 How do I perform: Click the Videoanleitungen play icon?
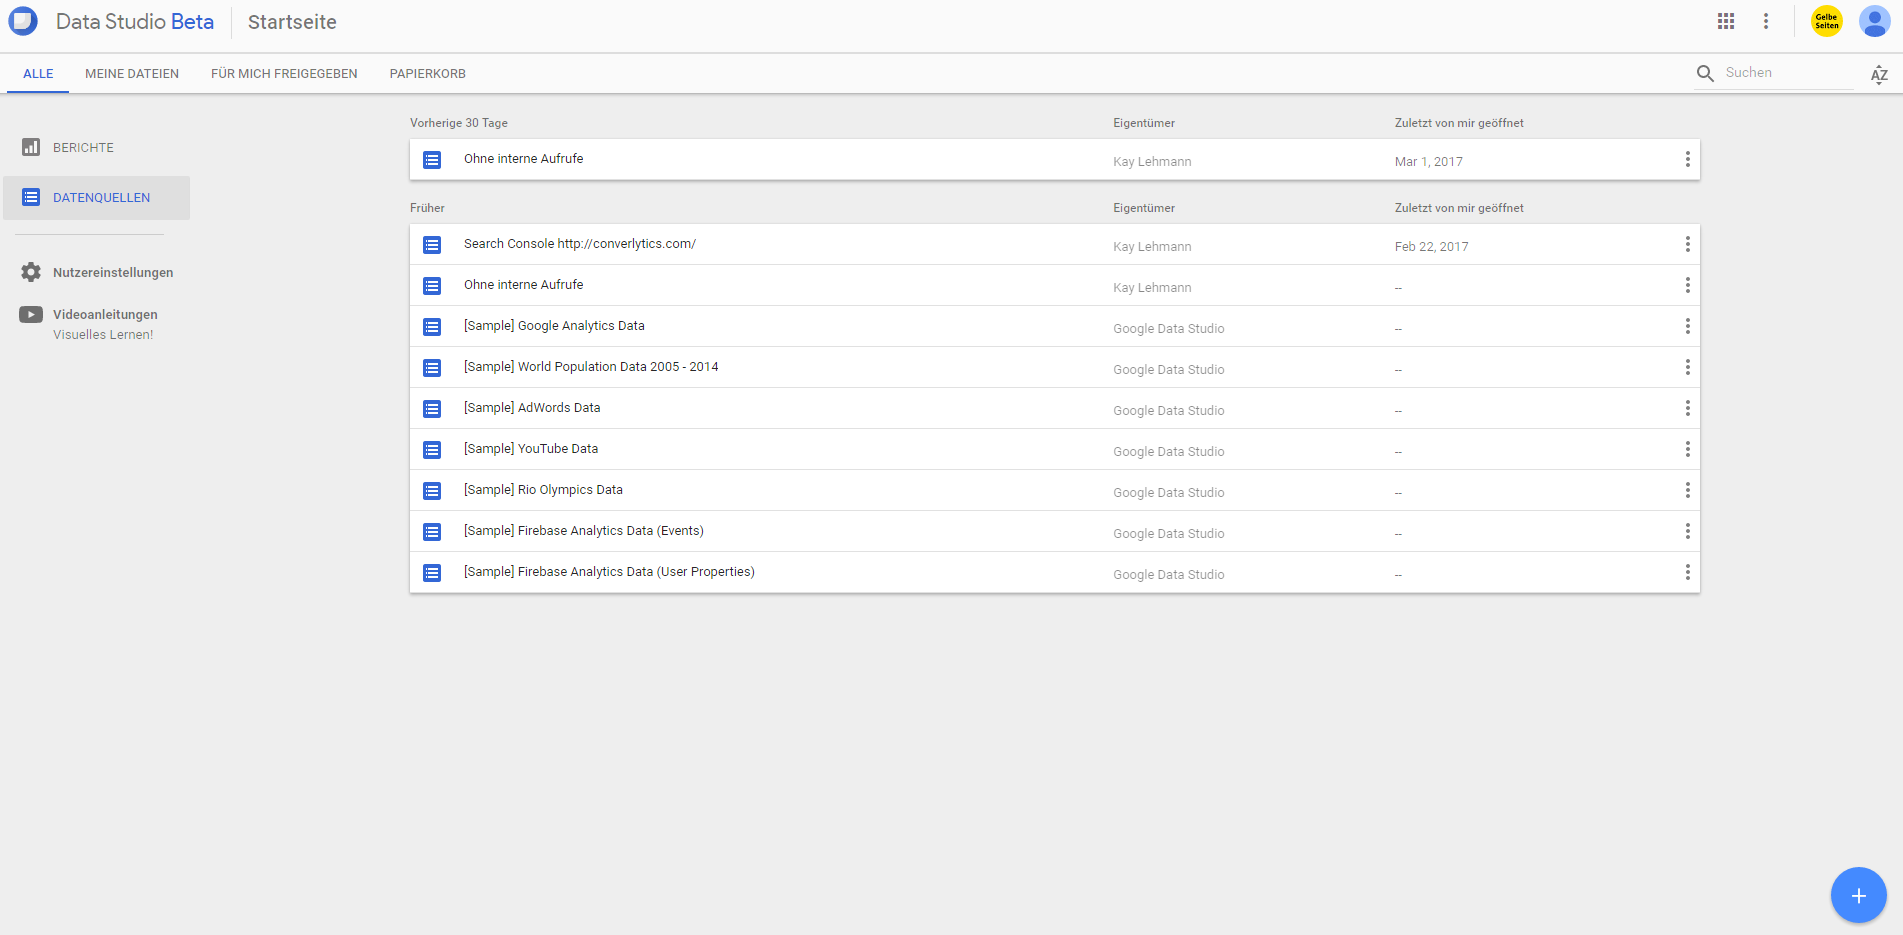click(31, 314)
